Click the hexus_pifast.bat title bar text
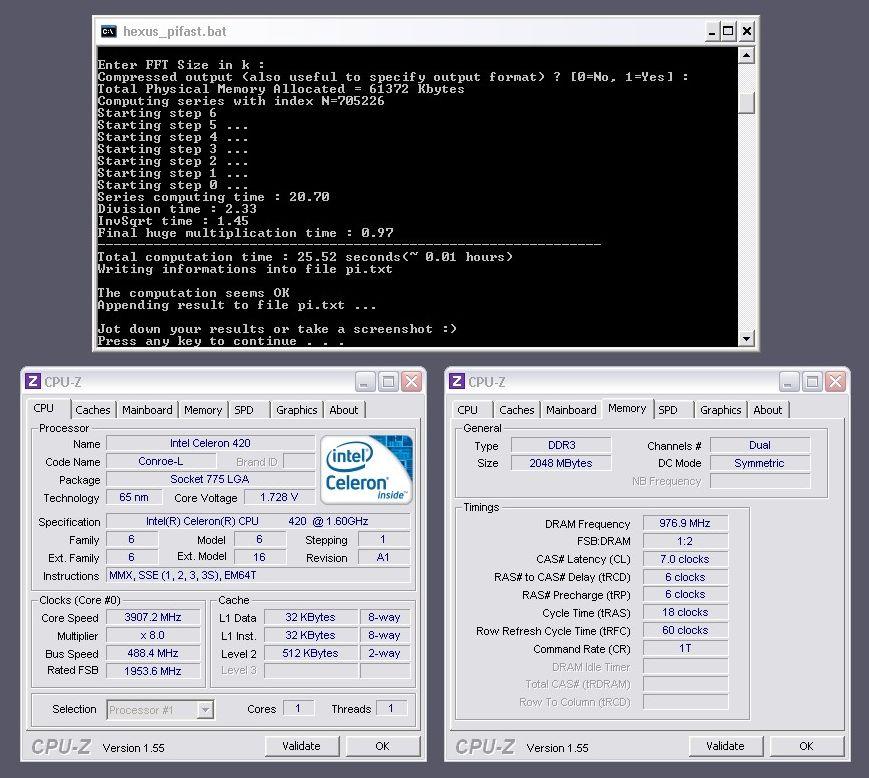This screenshot has width=869, height=778. (x=175, y=32)
